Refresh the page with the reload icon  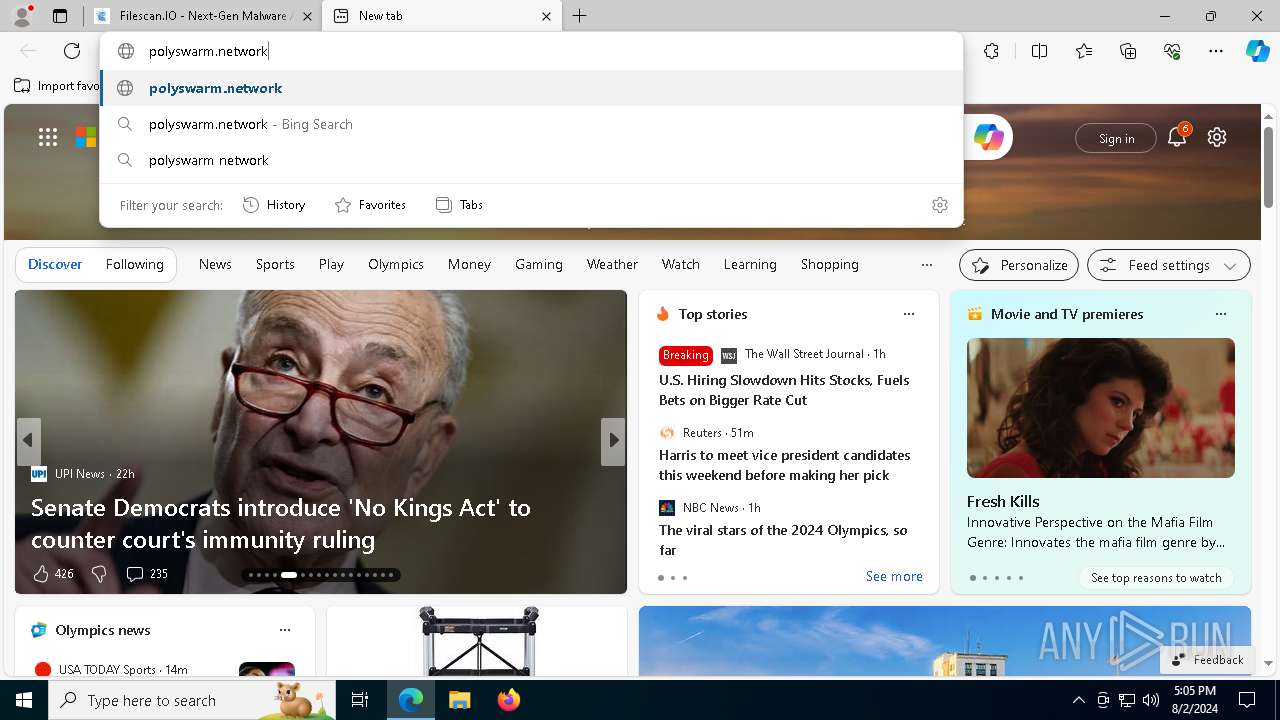pyautogui.click(x=72, y=51)
